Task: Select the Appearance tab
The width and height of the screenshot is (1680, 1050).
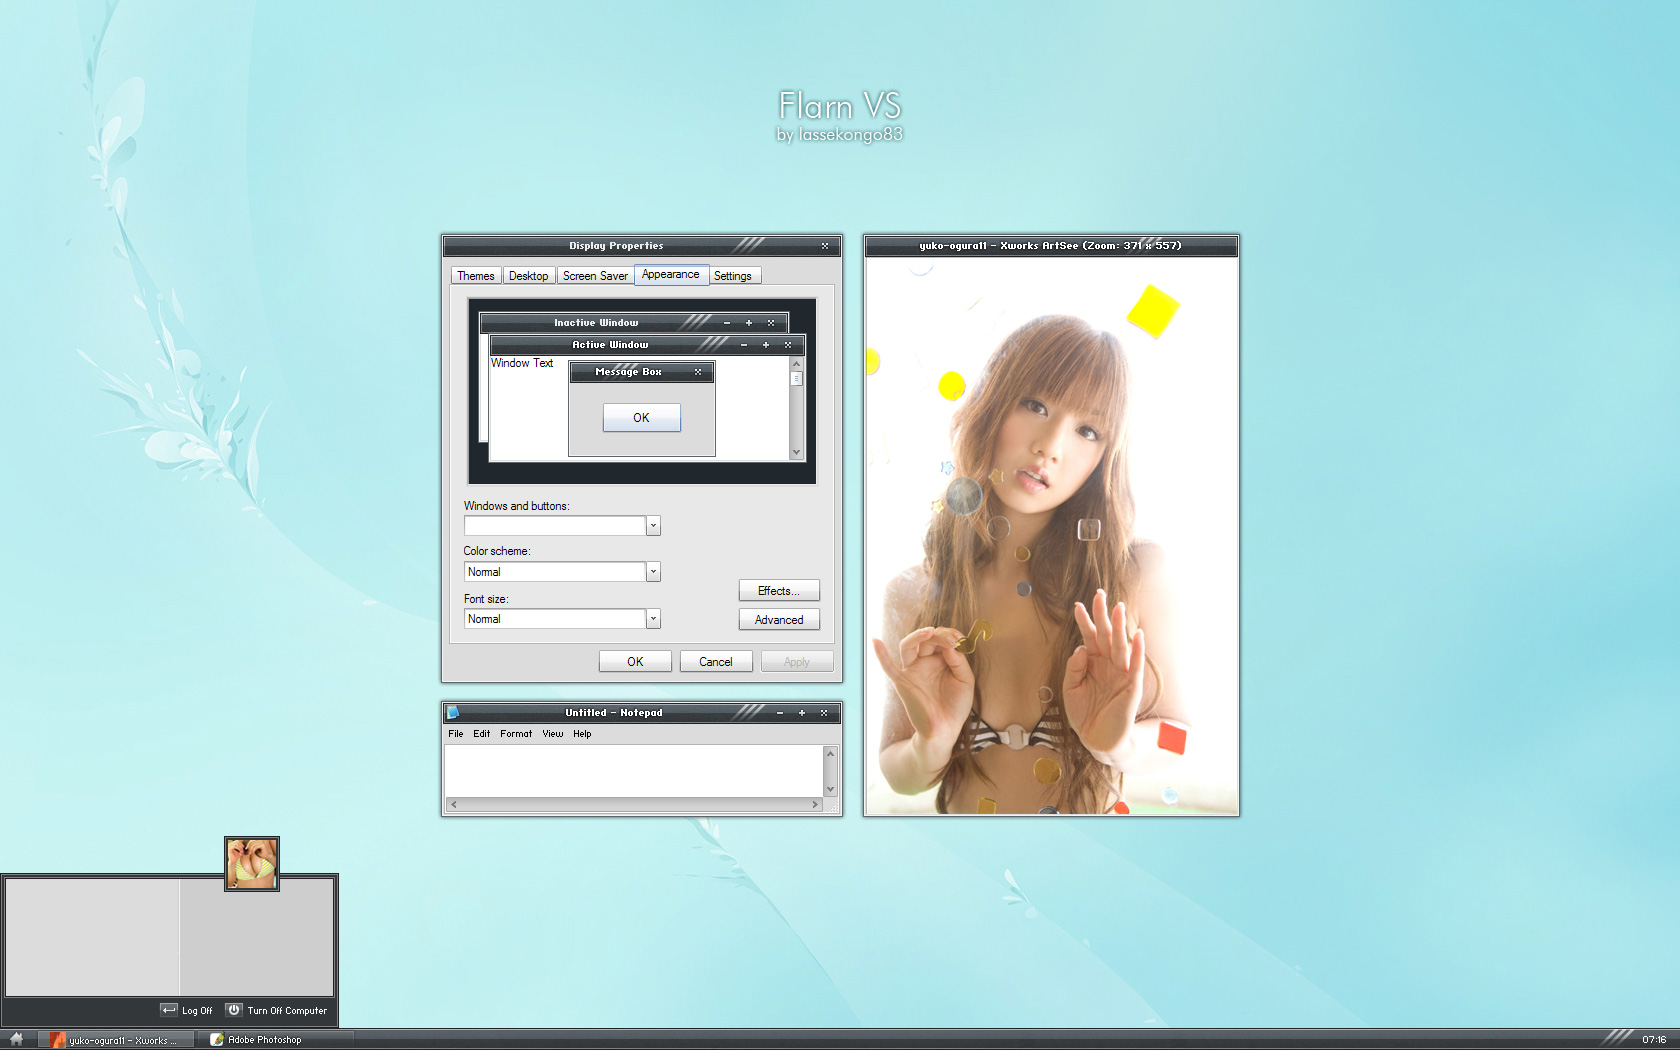Action: [x=671, y=274]
